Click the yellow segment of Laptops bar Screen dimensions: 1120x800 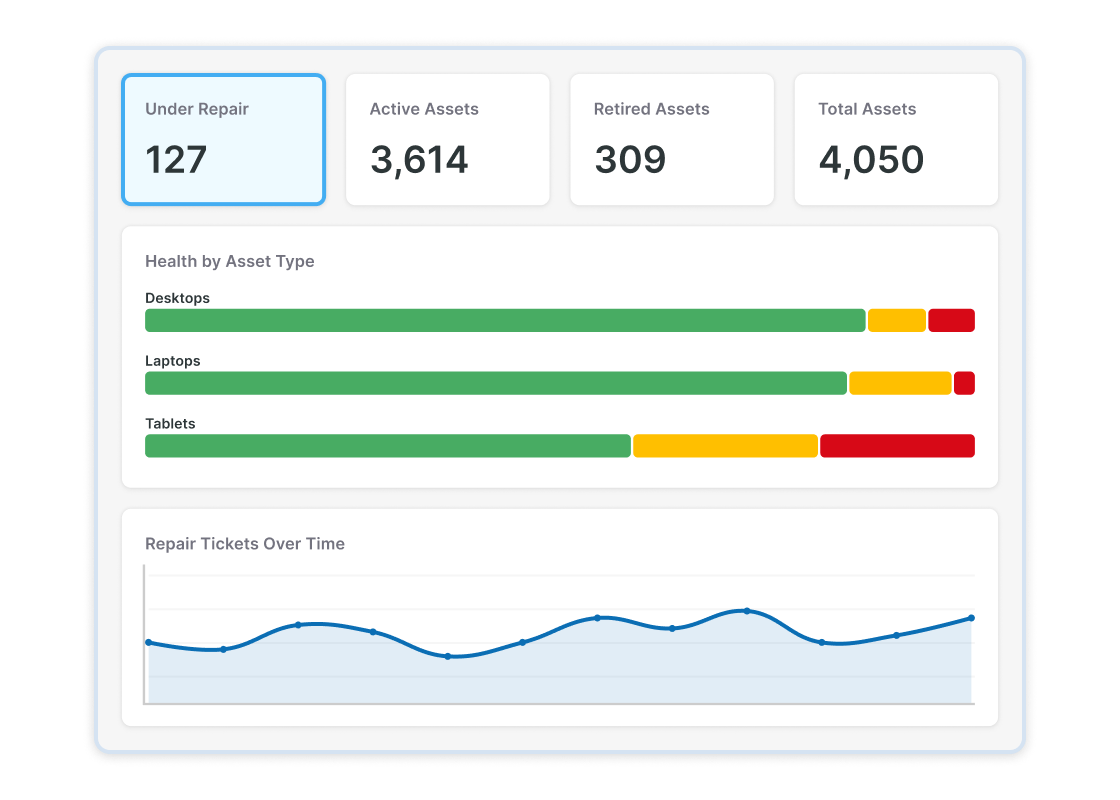(900, 383)
